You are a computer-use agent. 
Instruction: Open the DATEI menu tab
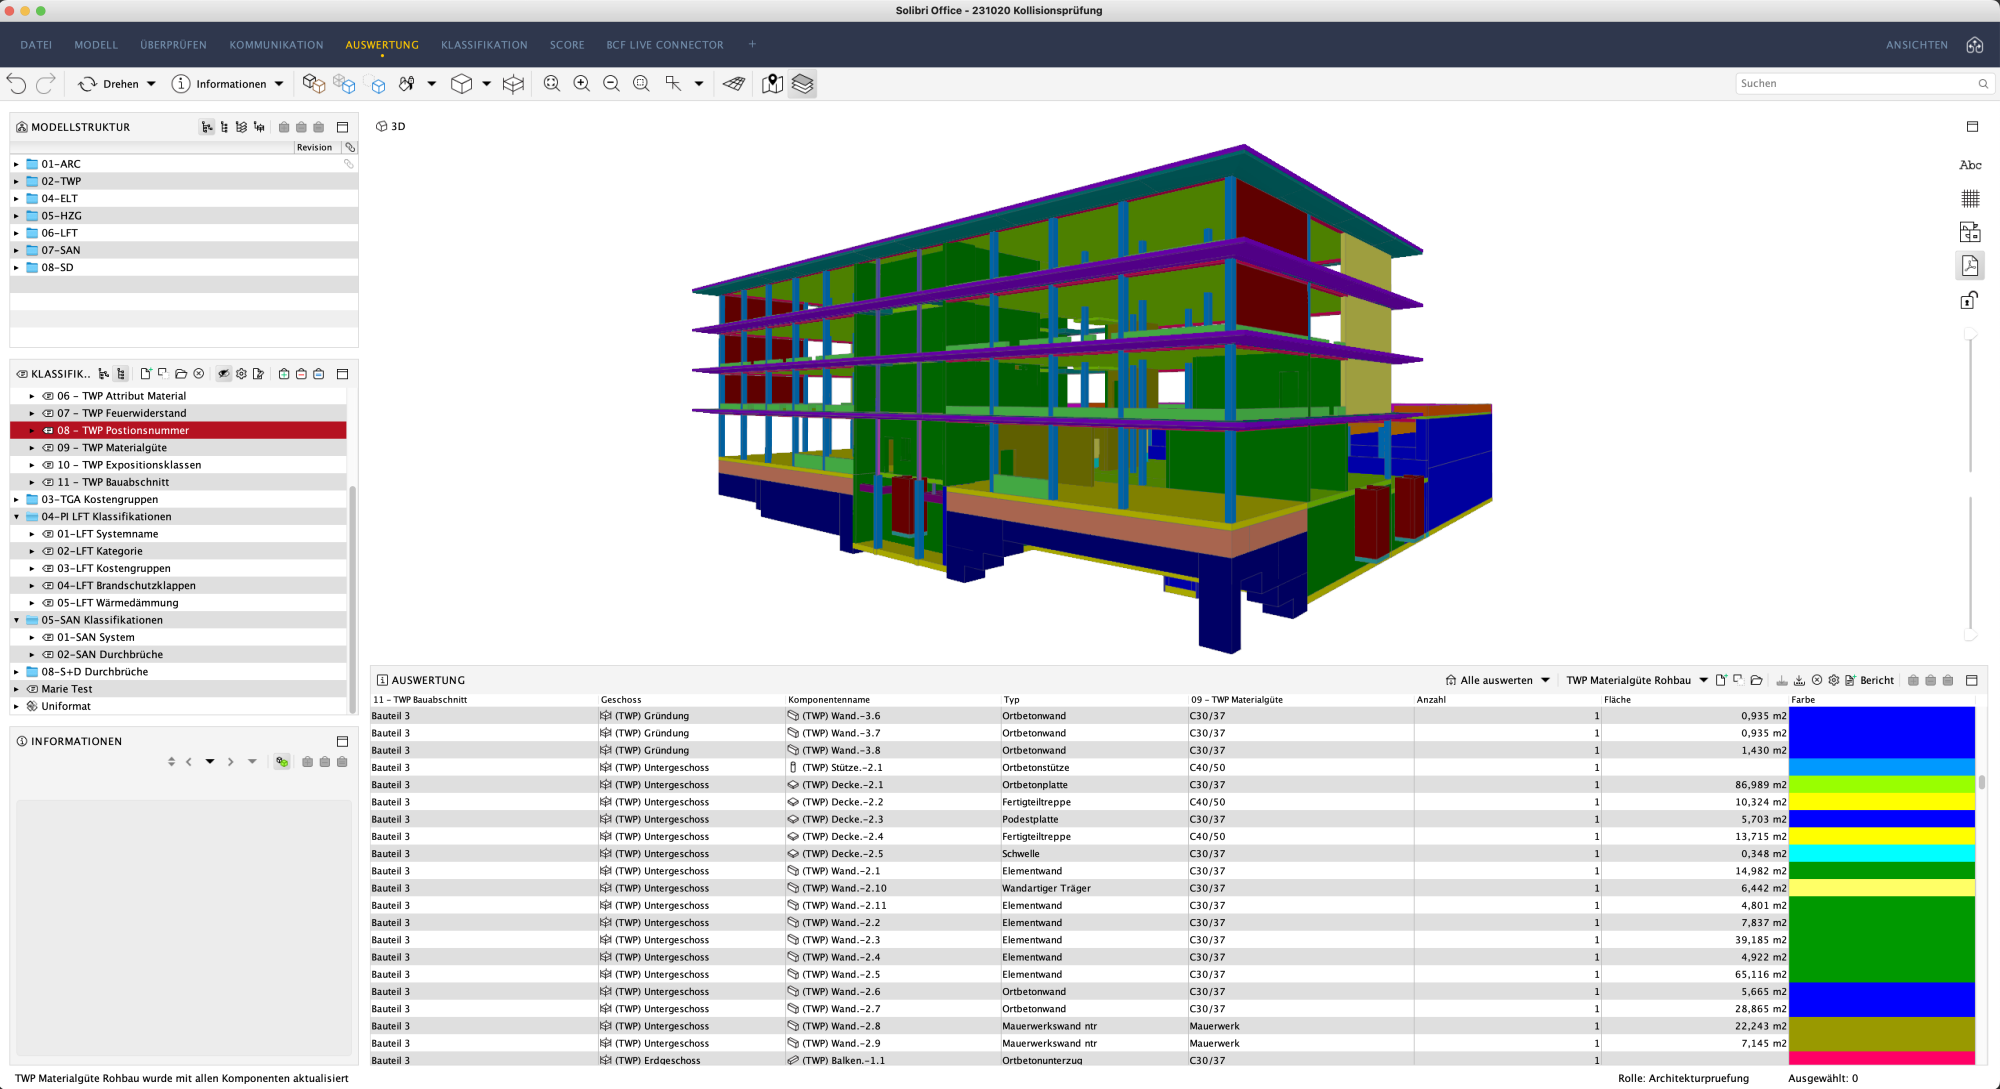point(36,45)
